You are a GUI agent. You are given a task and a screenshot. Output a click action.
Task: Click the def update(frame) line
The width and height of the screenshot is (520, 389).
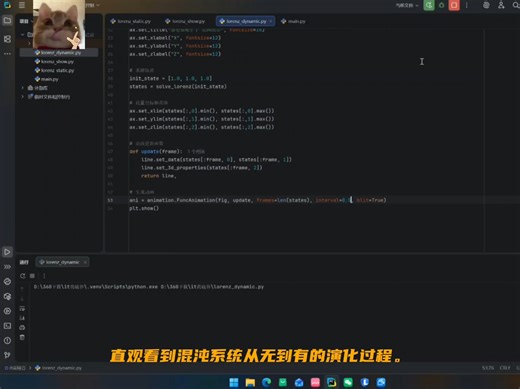coord(156,151)
